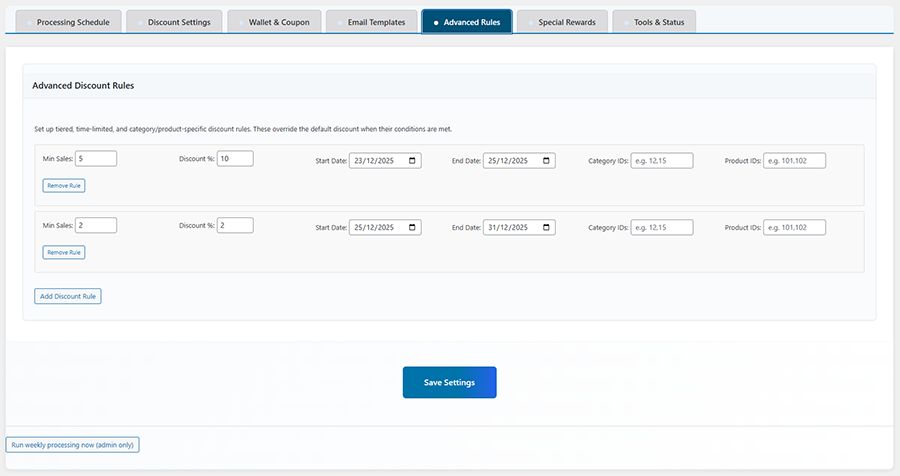The height and width of the screenshot is (476, 900).
Task: Click the Advanced Discount Rules heading
Action: (x=83, y=86)
